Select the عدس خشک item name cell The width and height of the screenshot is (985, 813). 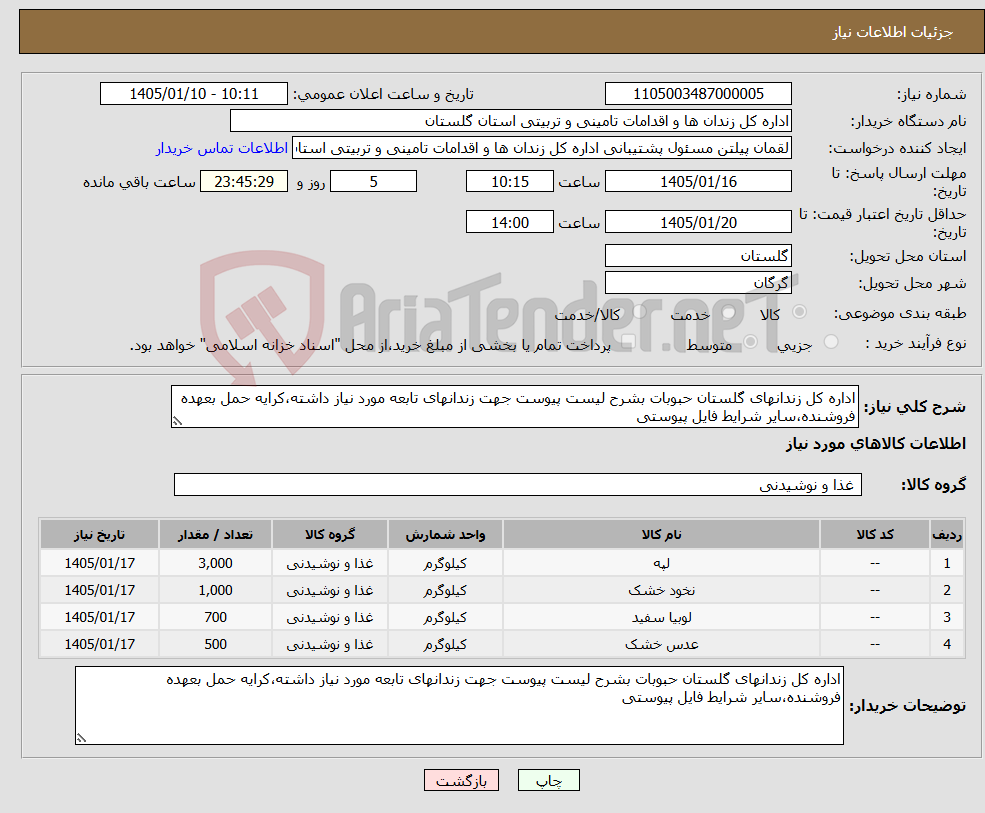(x=661, y=644)
